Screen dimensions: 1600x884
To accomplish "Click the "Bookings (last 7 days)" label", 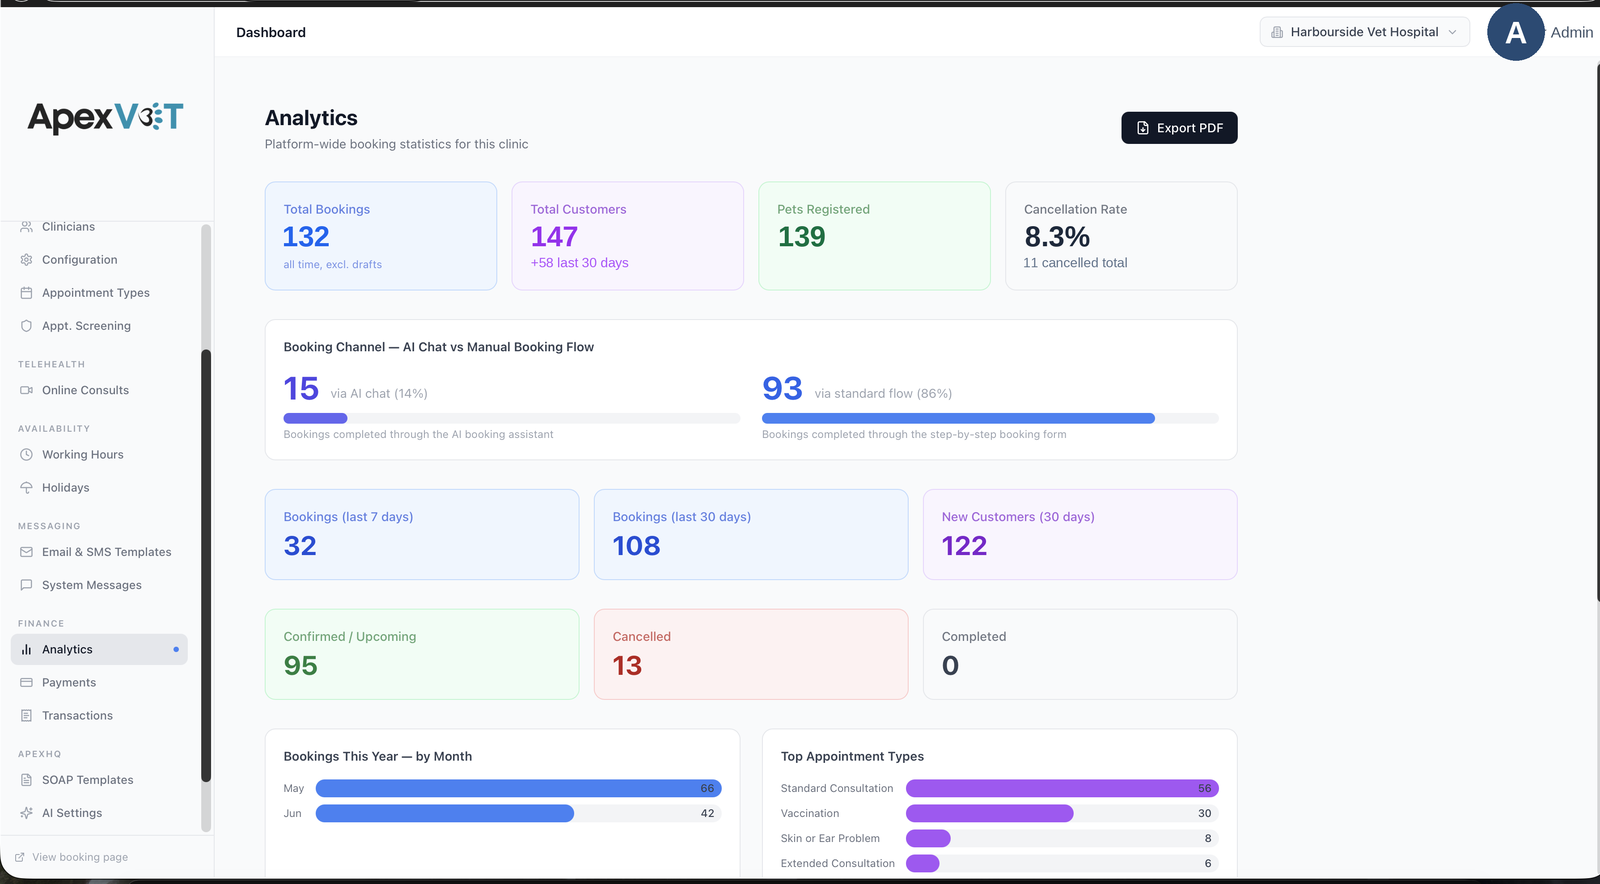I will point(348,517).
